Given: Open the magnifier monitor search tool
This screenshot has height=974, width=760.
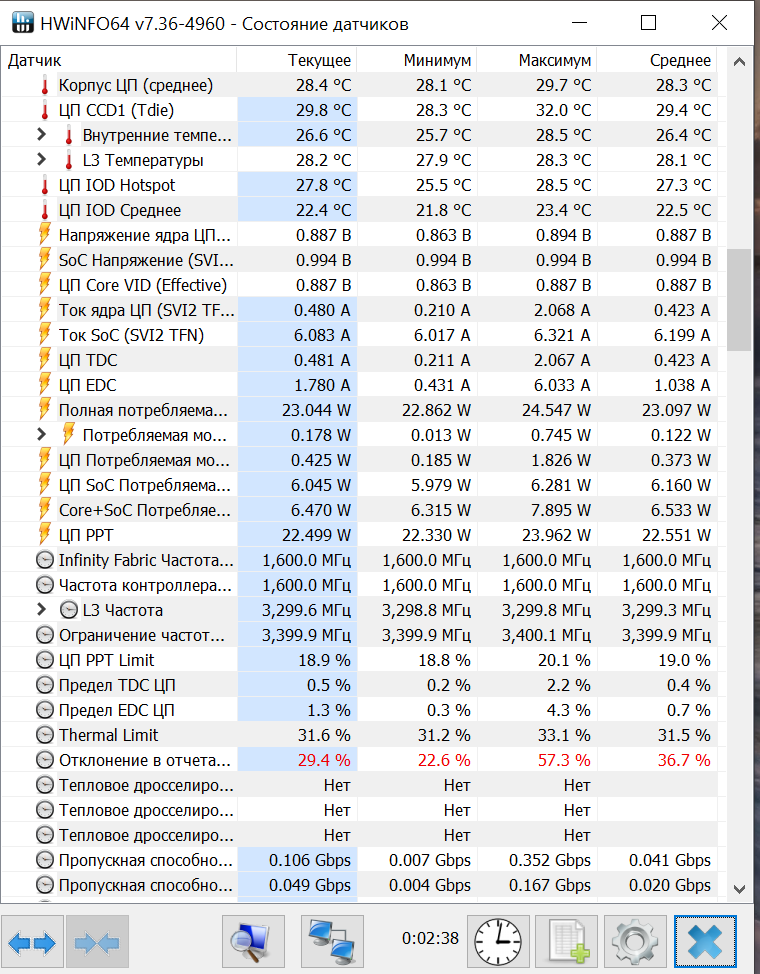Looking at the screenshot, I should point(252,941).
